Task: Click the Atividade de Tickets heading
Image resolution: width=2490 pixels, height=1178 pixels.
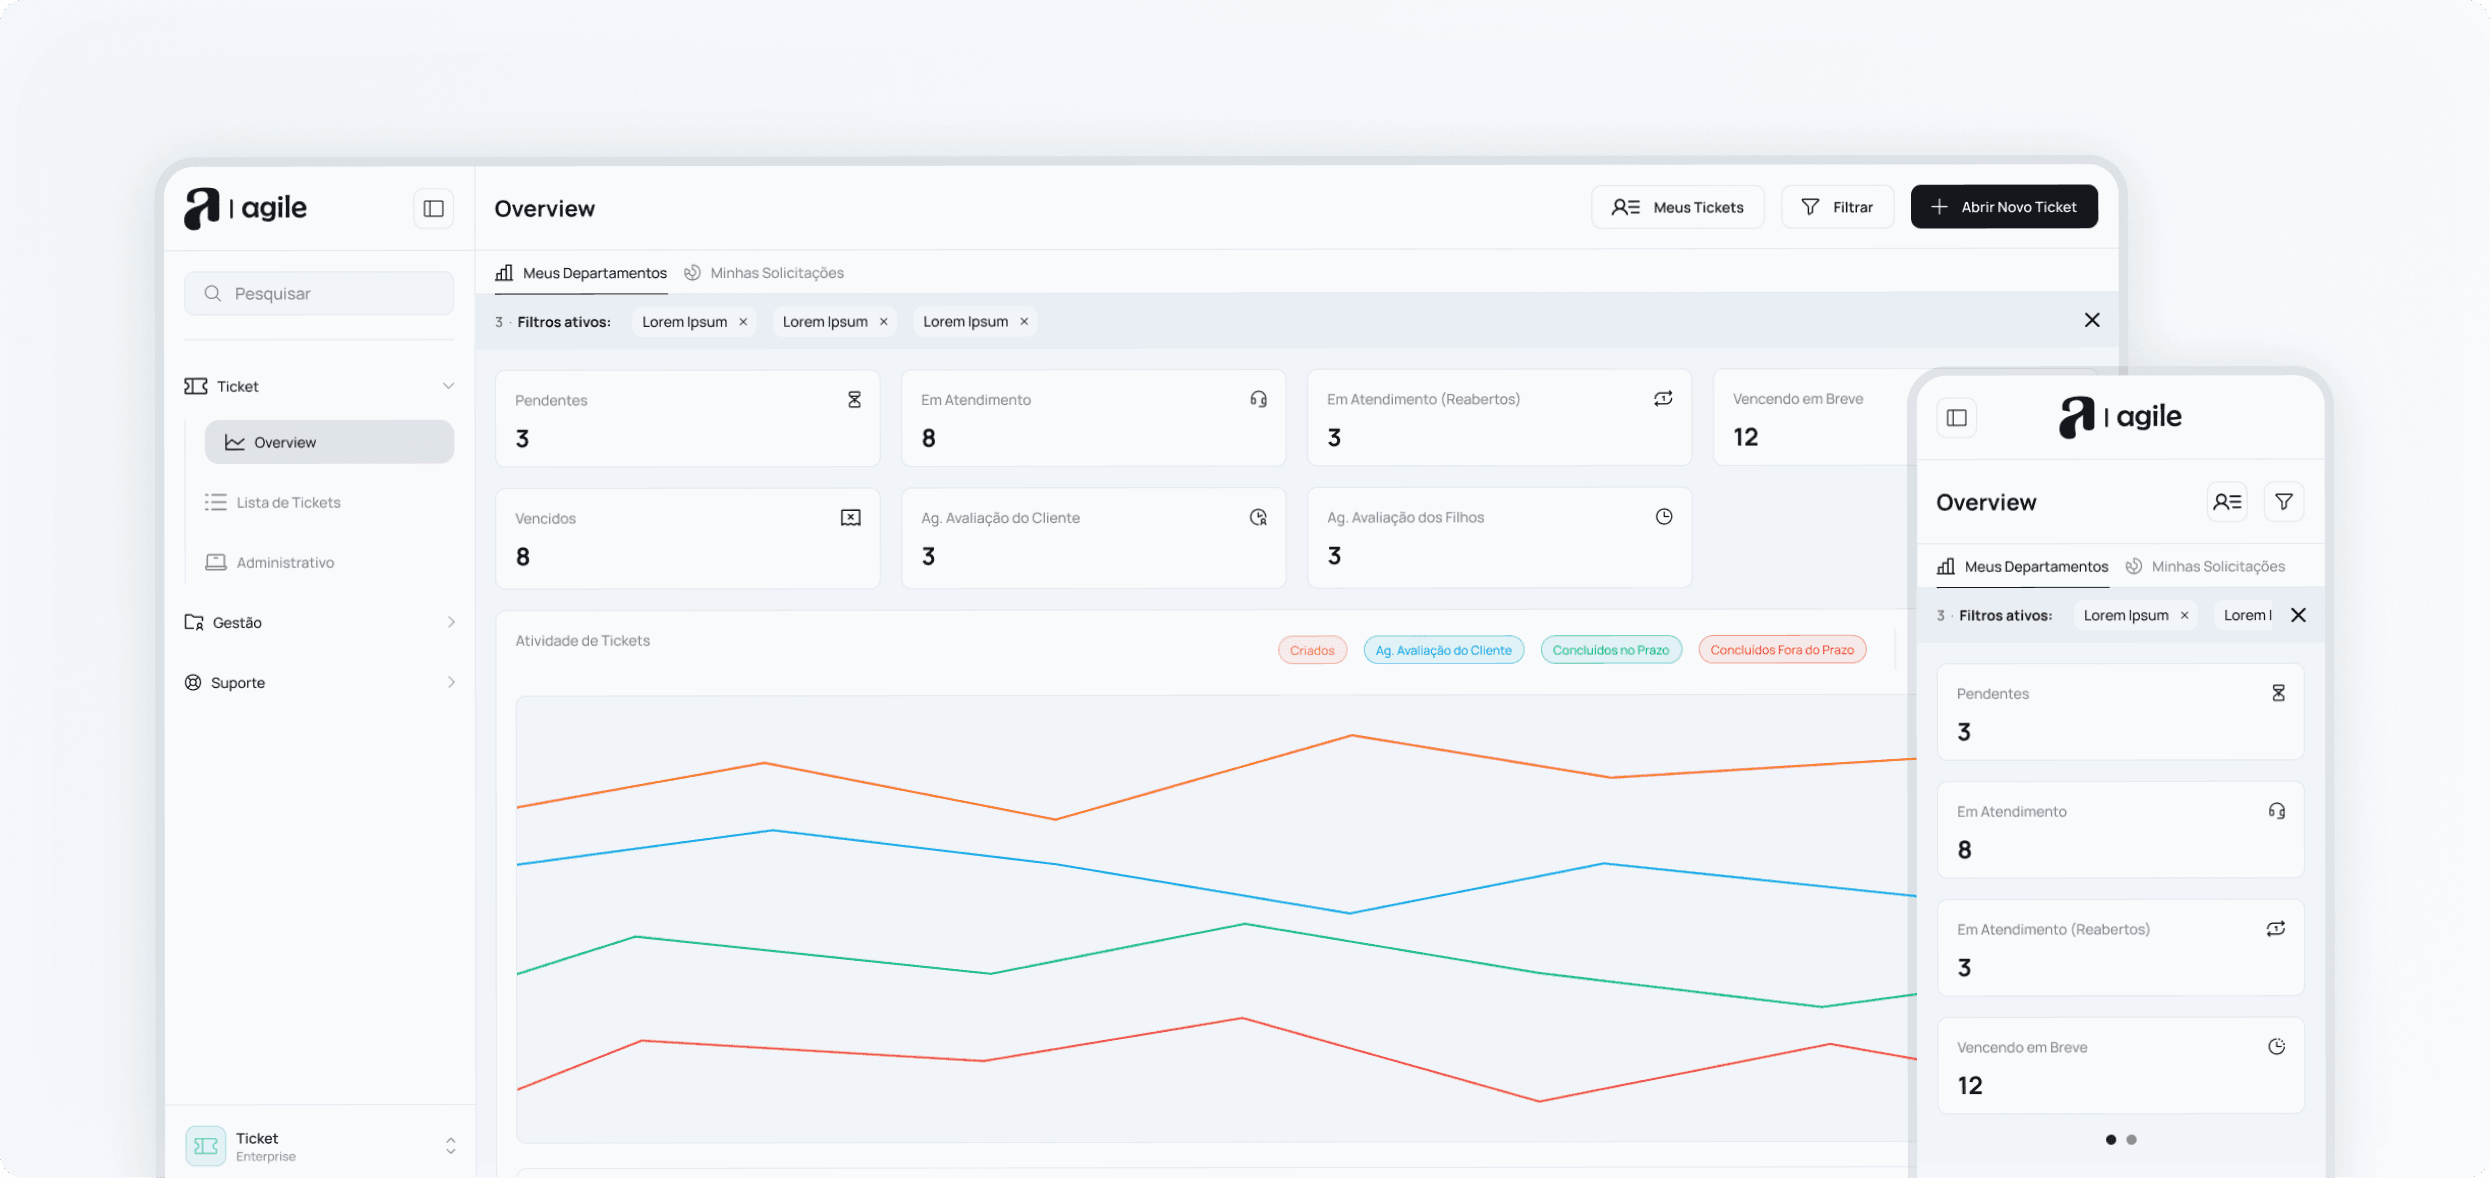Action: click(x=583, y=641)
